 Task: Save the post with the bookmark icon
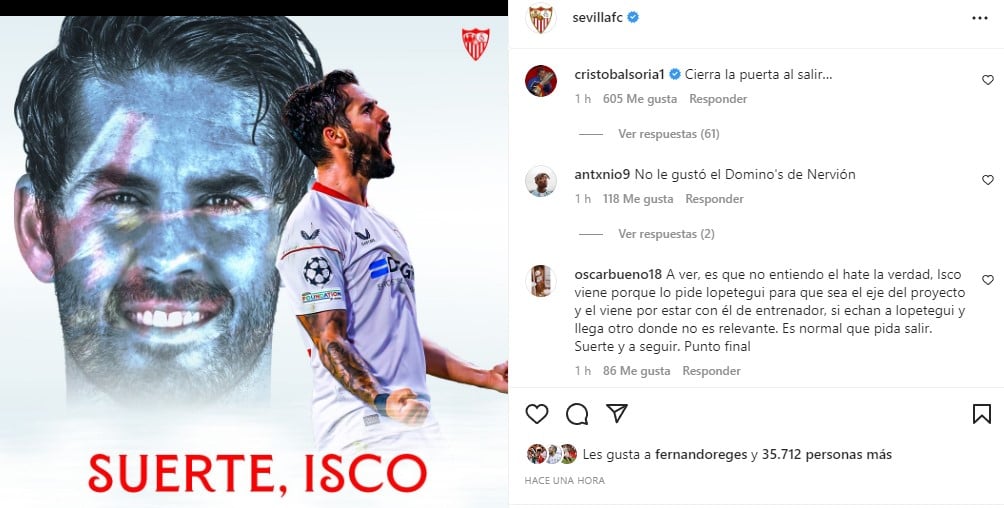pos(982,414)
